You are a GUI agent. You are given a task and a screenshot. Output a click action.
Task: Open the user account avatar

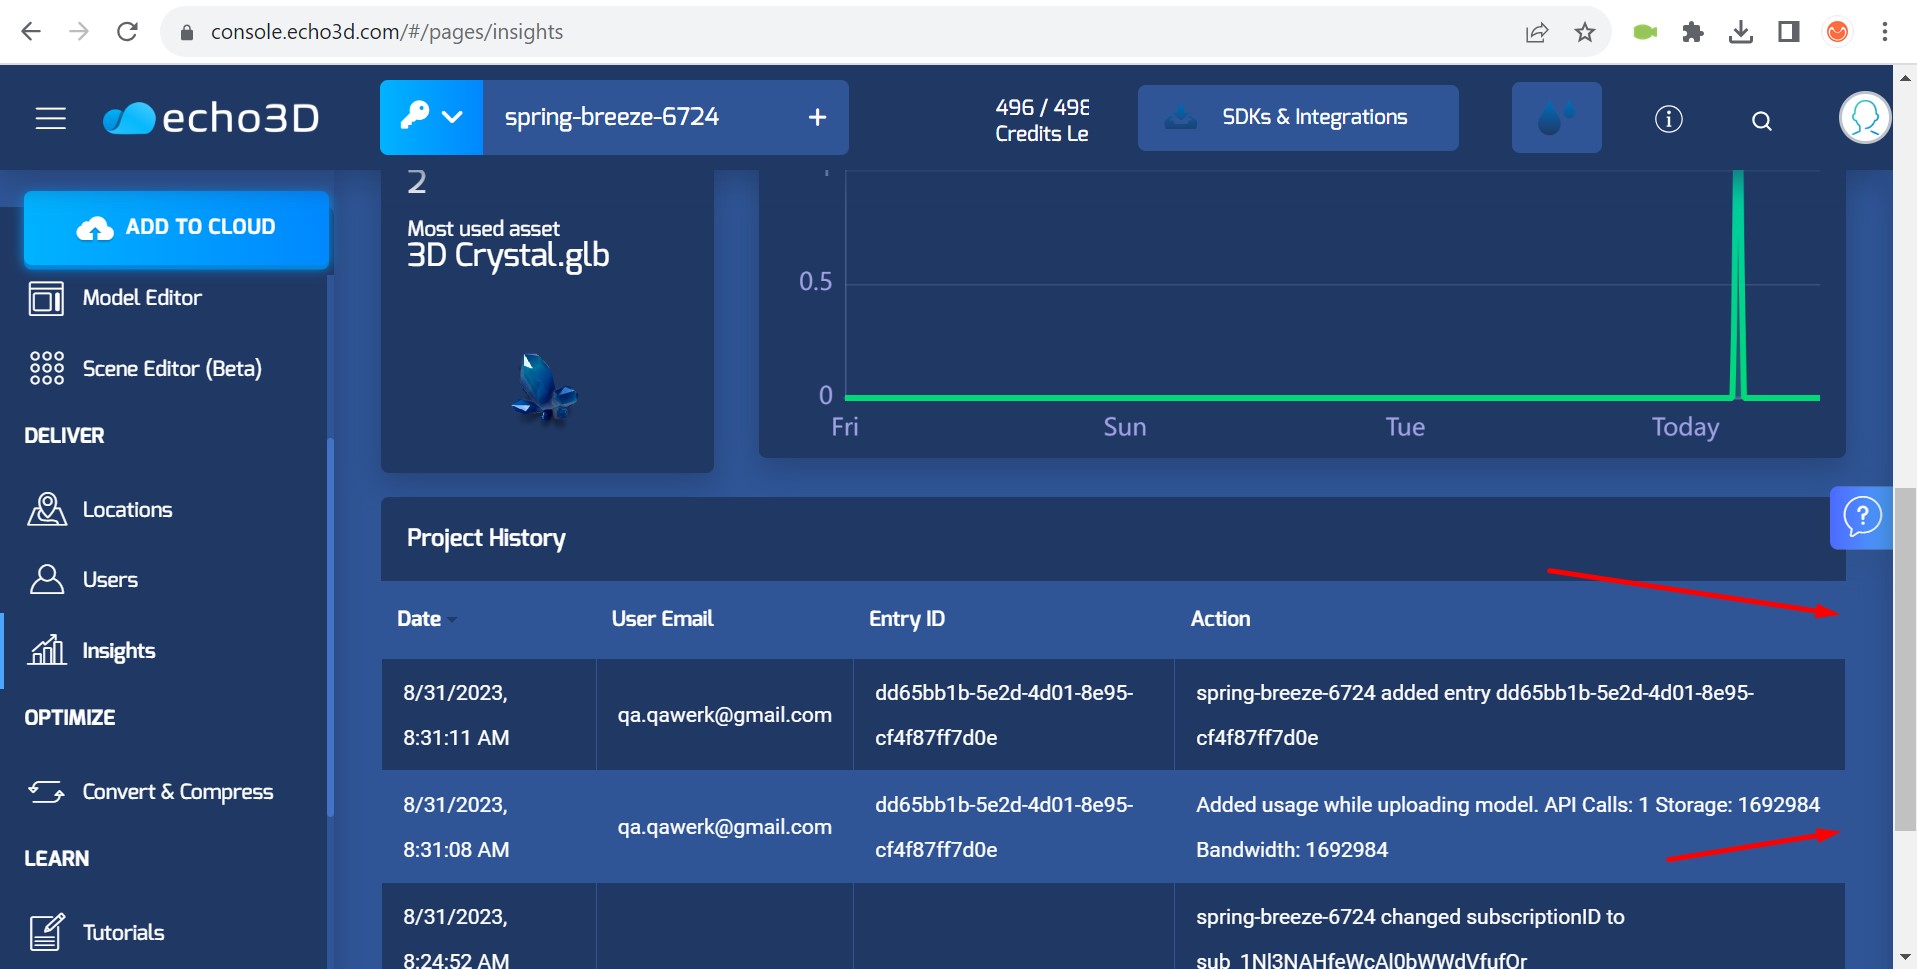tap(1865, 118)
